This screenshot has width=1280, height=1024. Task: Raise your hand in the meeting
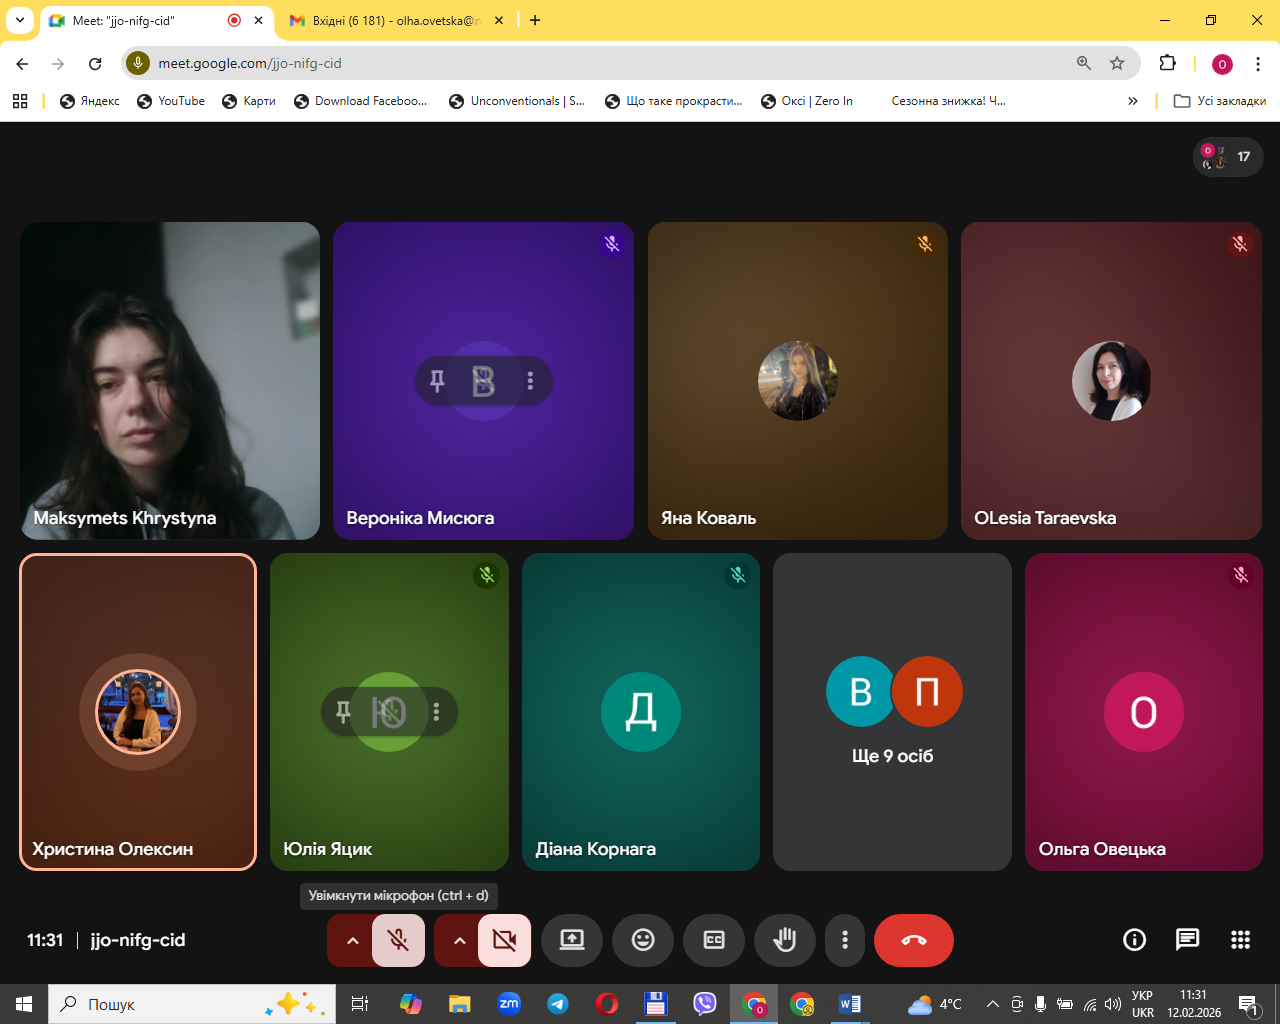click(x=785, y=940)
